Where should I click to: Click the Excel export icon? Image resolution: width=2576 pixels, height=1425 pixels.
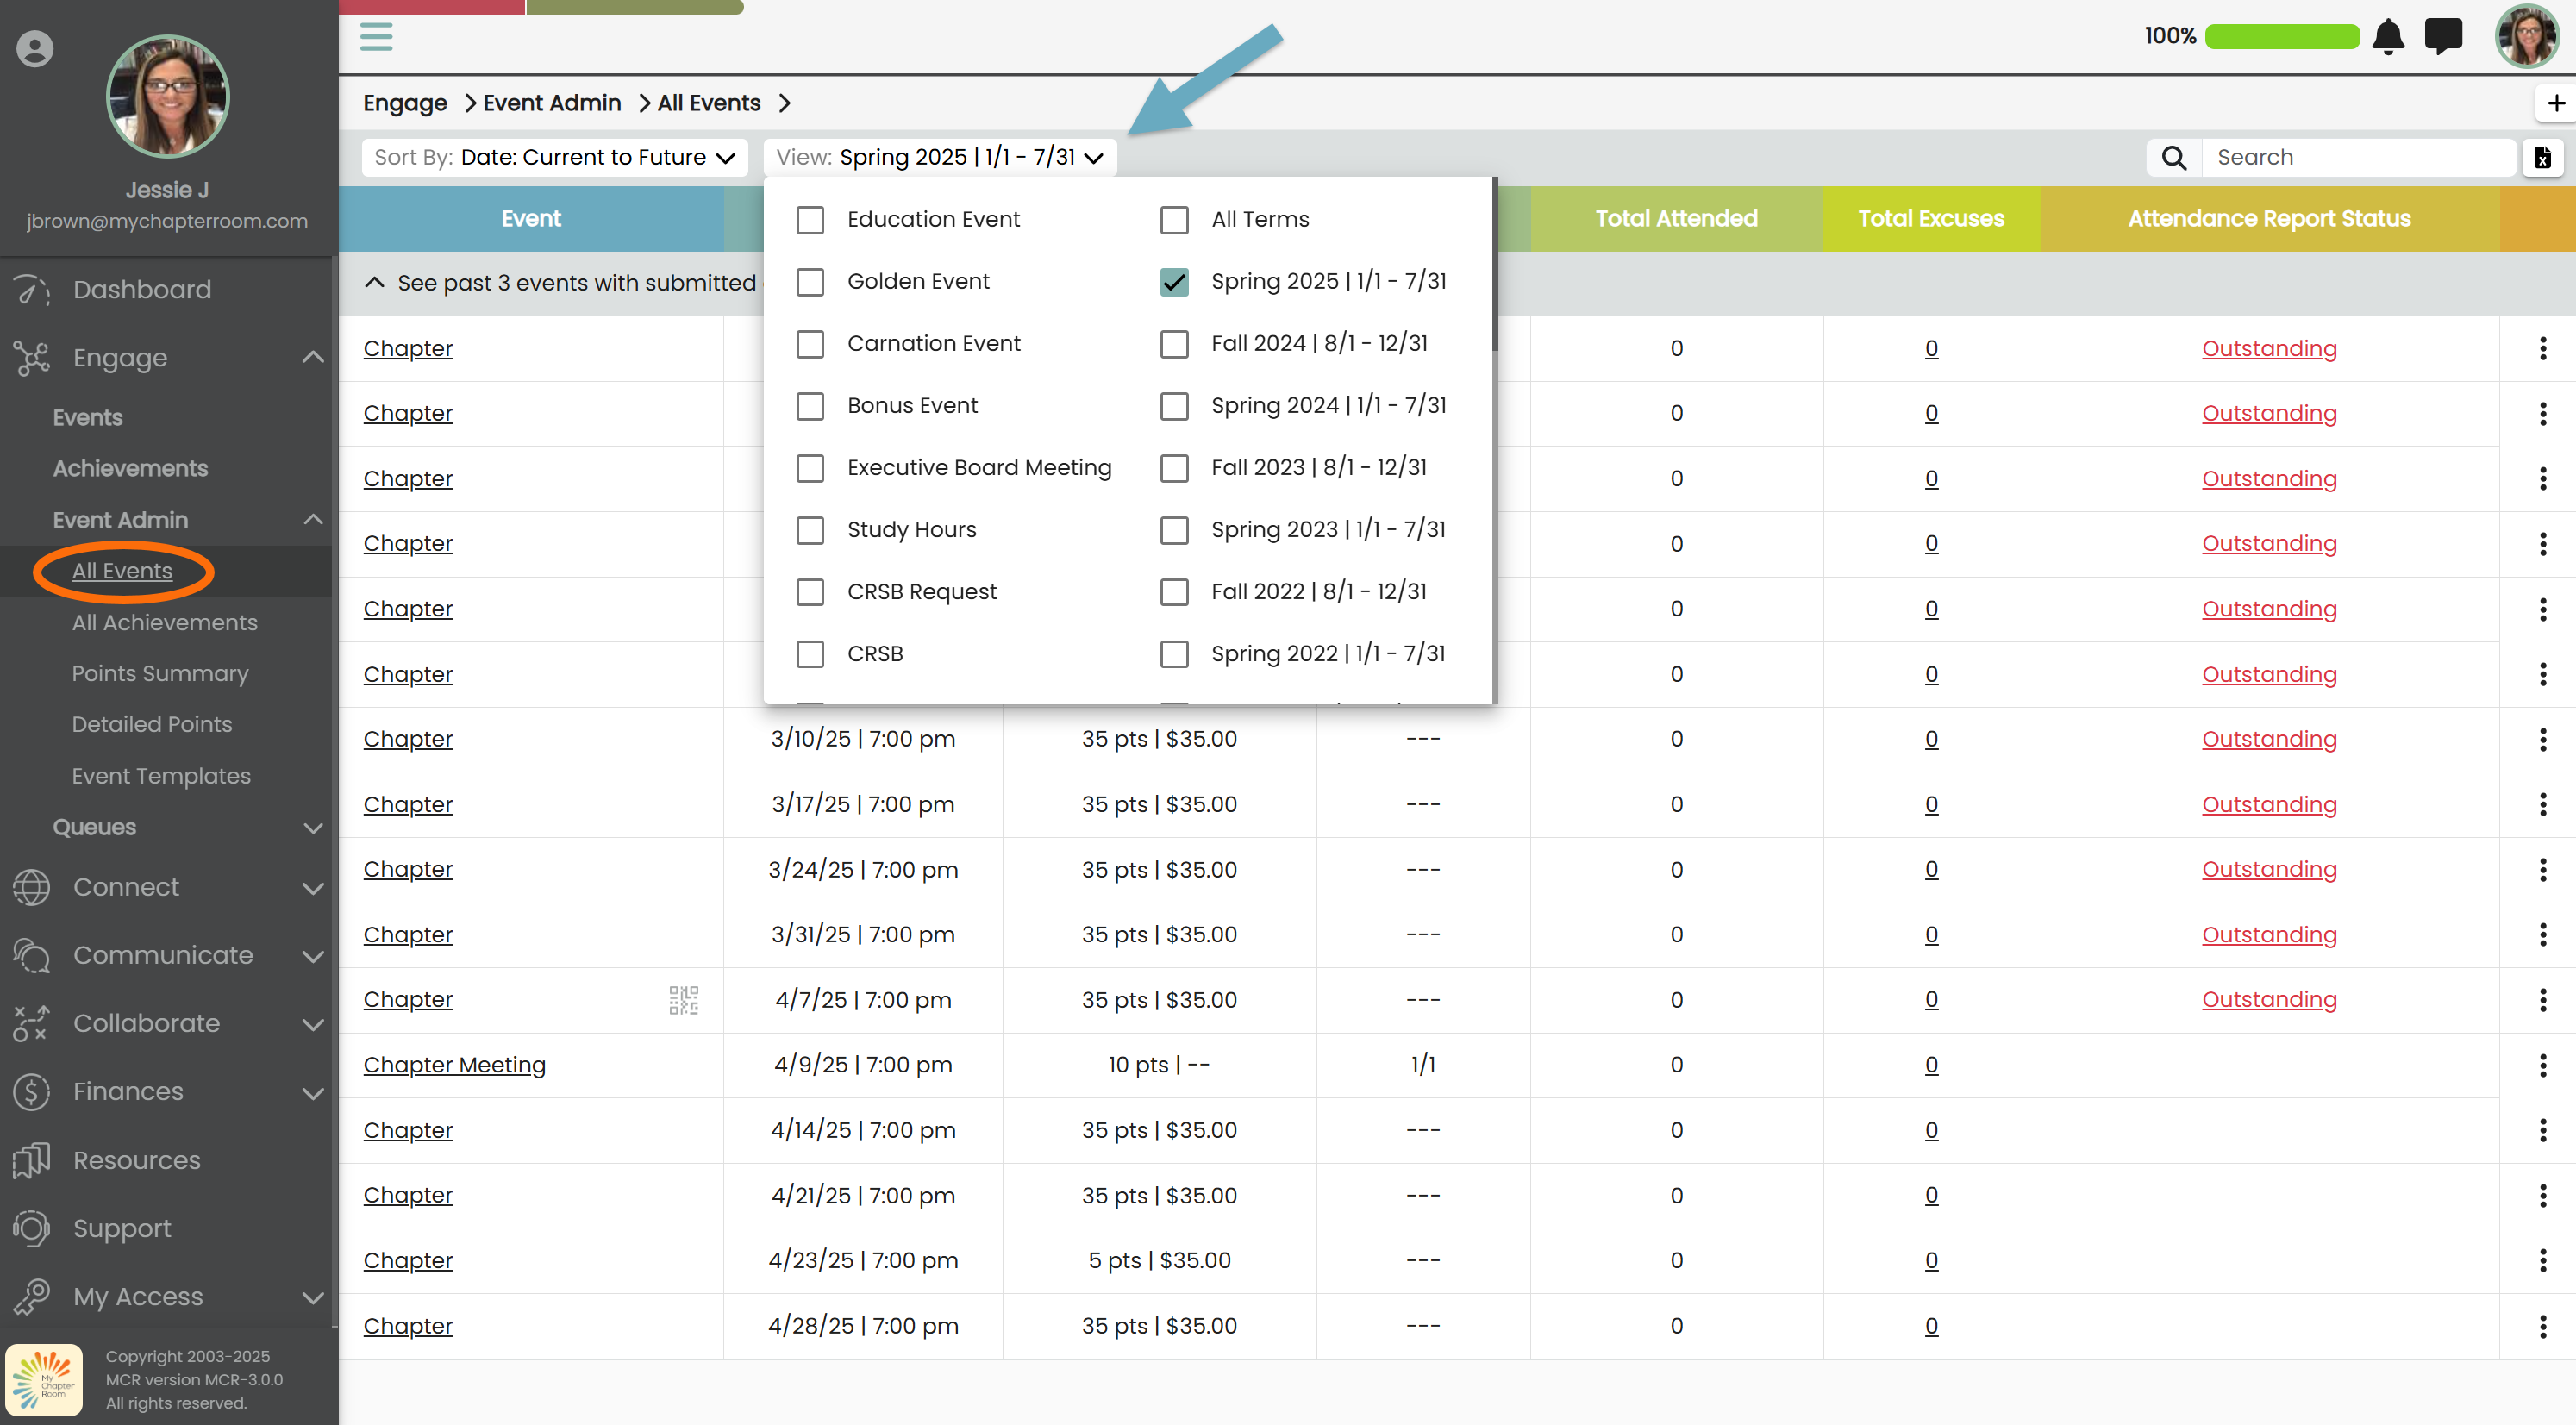(2543, 158)
